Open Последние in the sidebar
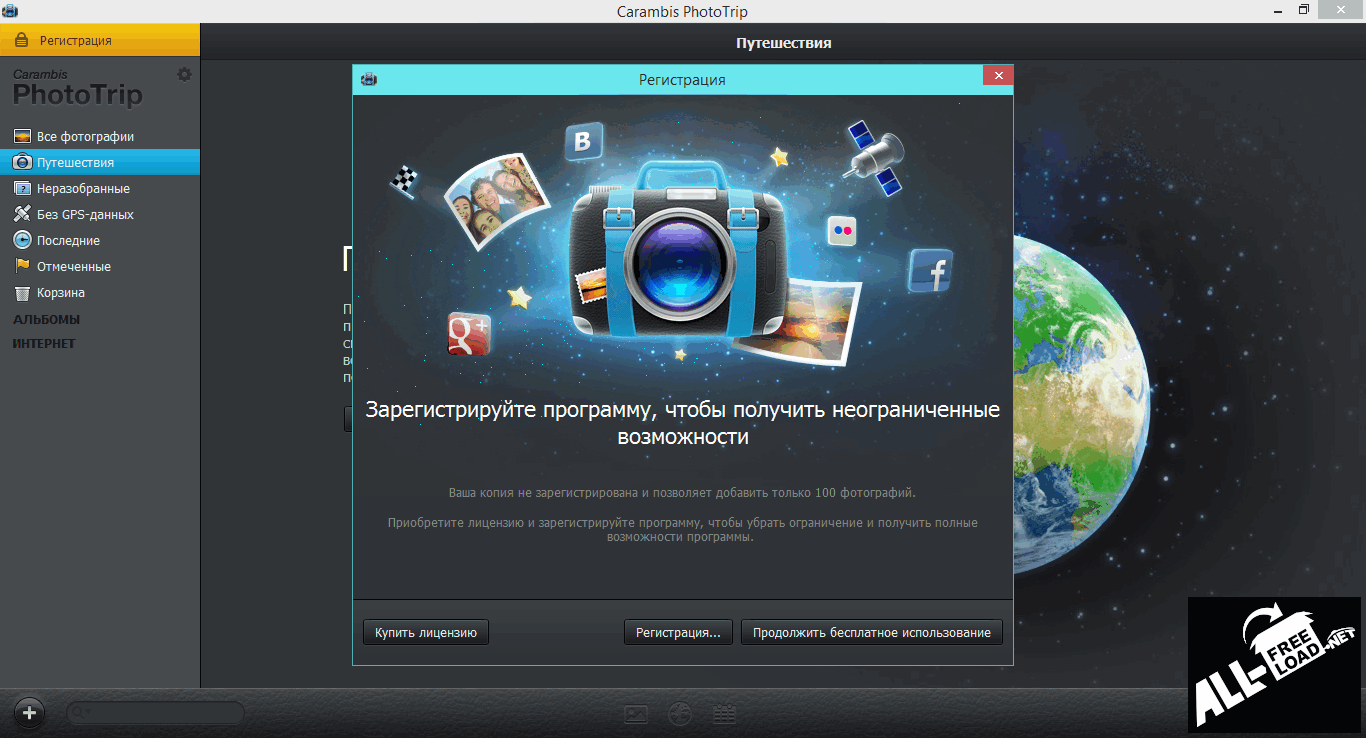Viewport: 1366px width, 738px height. 68,240
